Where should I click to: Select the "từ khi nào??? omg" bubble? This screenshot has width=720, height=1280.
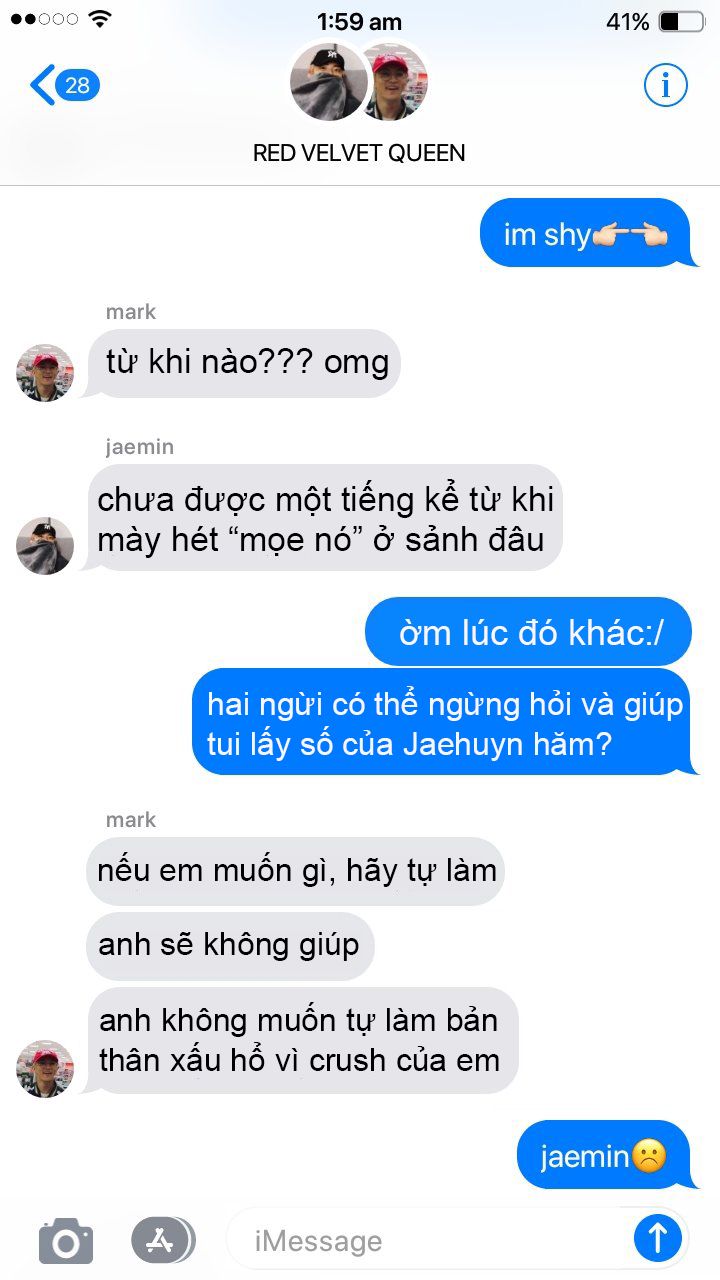pos(243,363)
